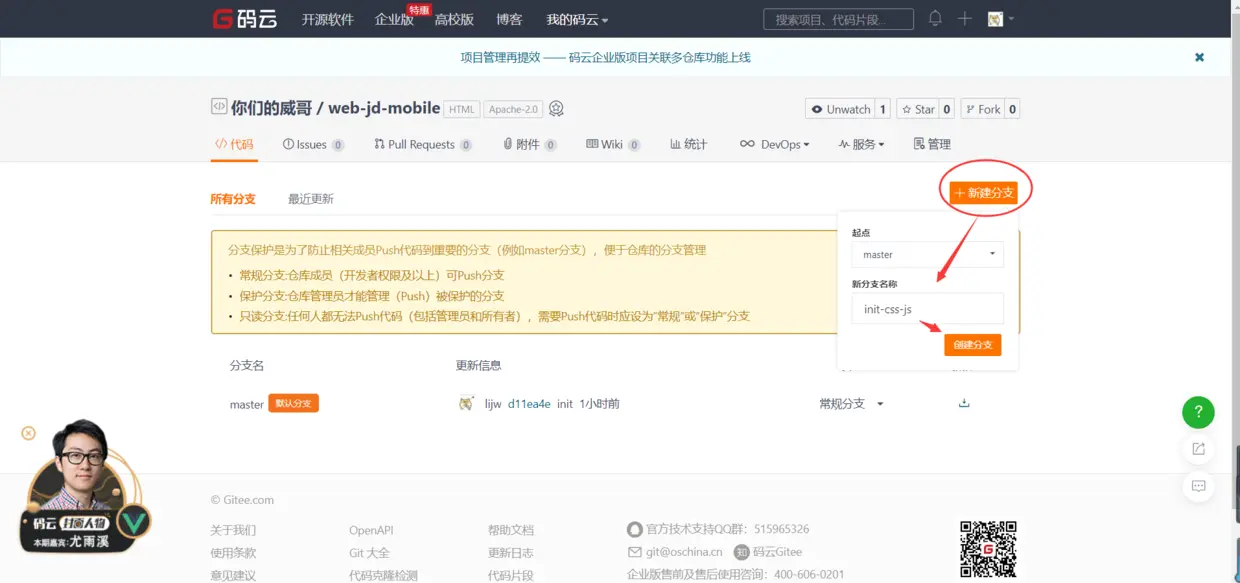The image size is (1240, 583).
Task: Open Git 大全 footer link
Action: 369,553
